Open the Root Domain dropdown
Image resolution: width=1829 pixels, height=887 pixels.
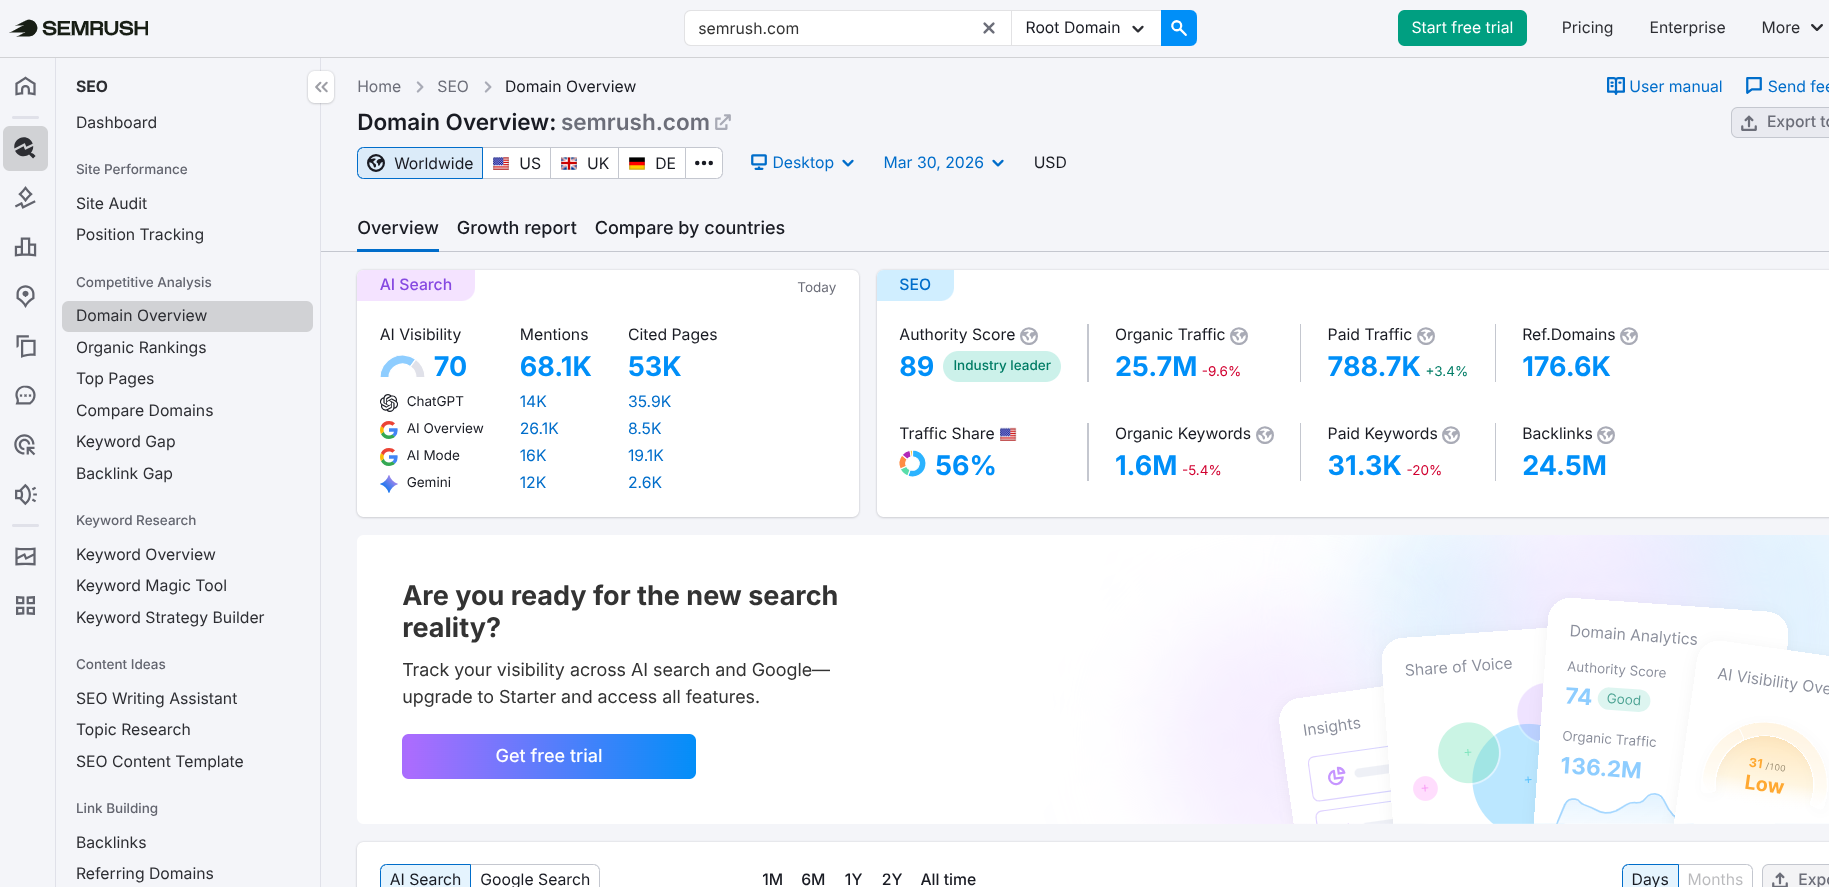pos(1086,28)
